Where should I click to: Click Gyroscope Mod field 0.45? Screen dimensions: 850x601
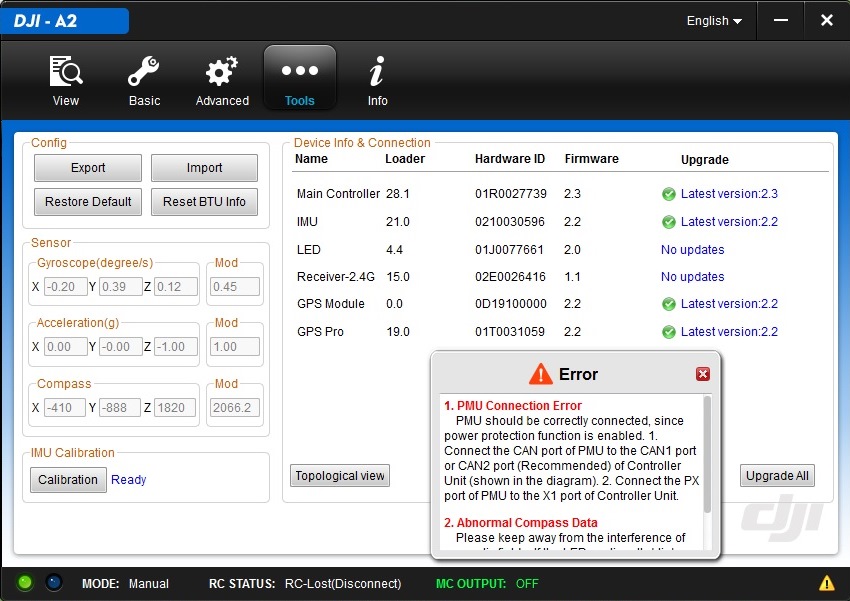tap(235, 286)
